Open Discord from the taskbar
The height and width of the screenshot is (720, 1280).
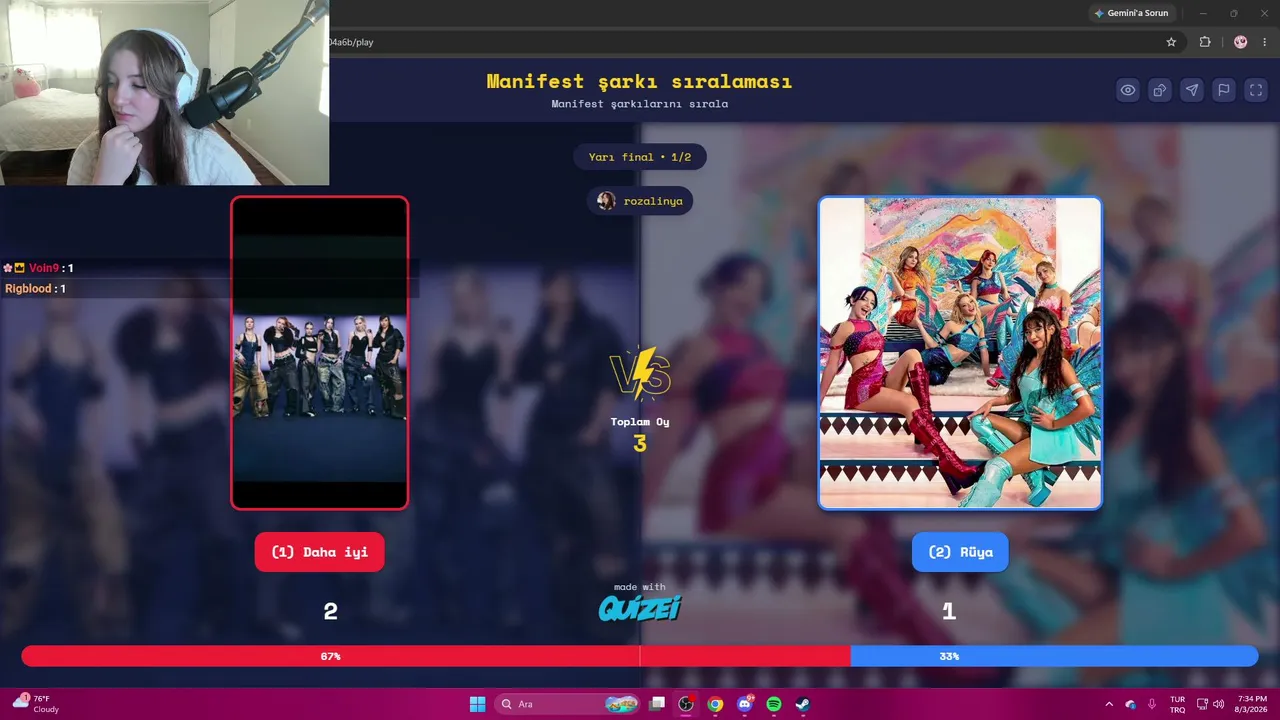[745, 704]
